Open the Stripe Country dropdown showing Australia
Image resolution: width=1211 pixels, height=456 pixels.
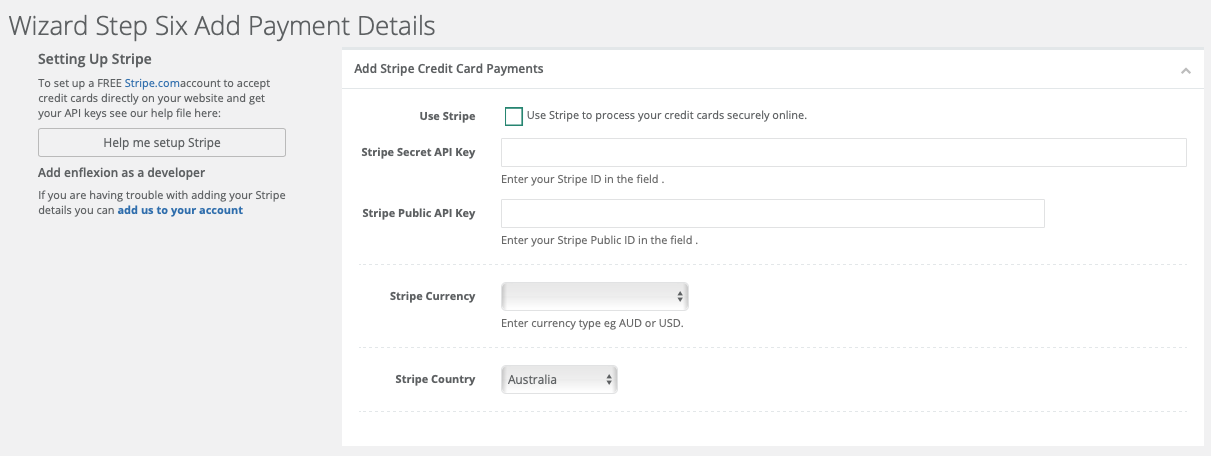559,380
